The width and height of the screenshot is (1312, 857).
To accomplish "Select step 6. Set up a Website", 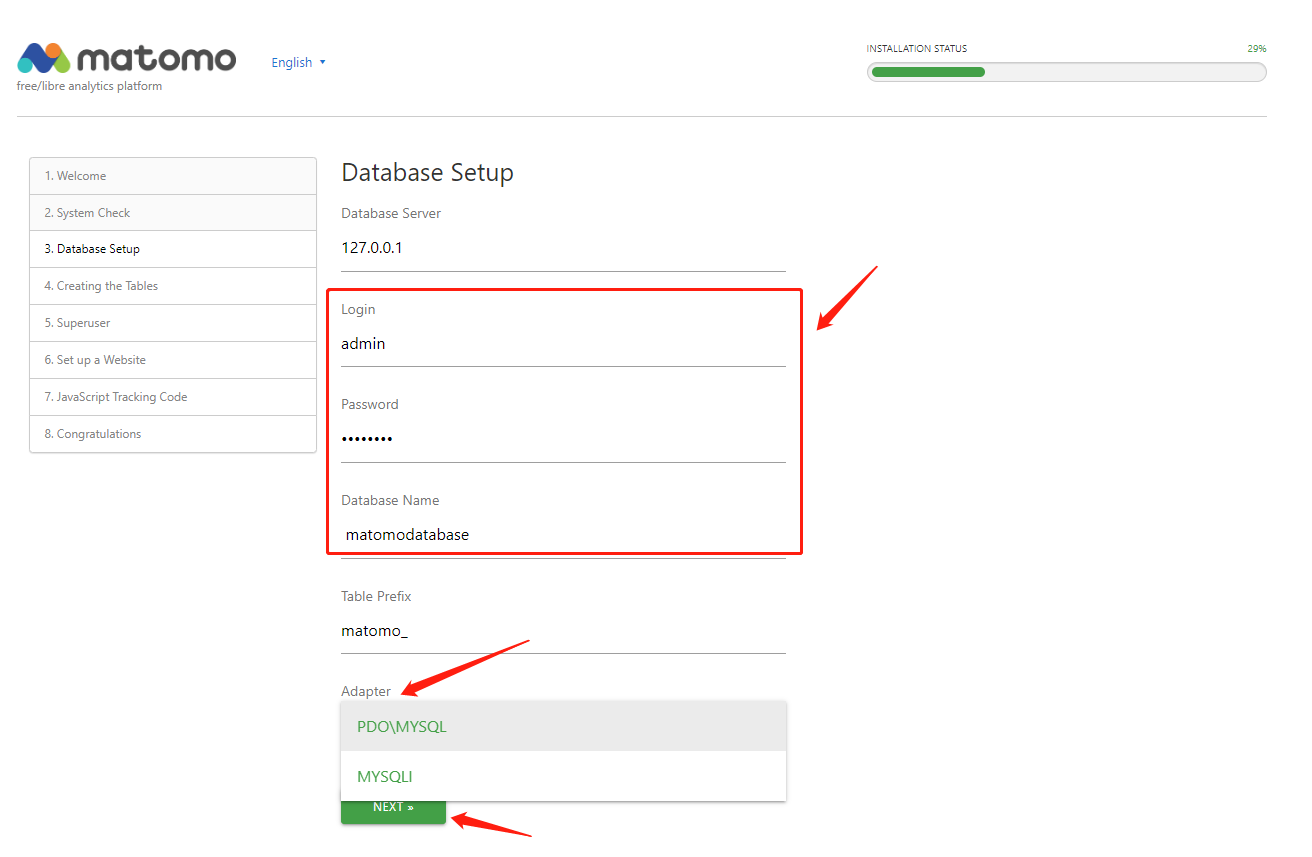I will click(x=173, y=360).
